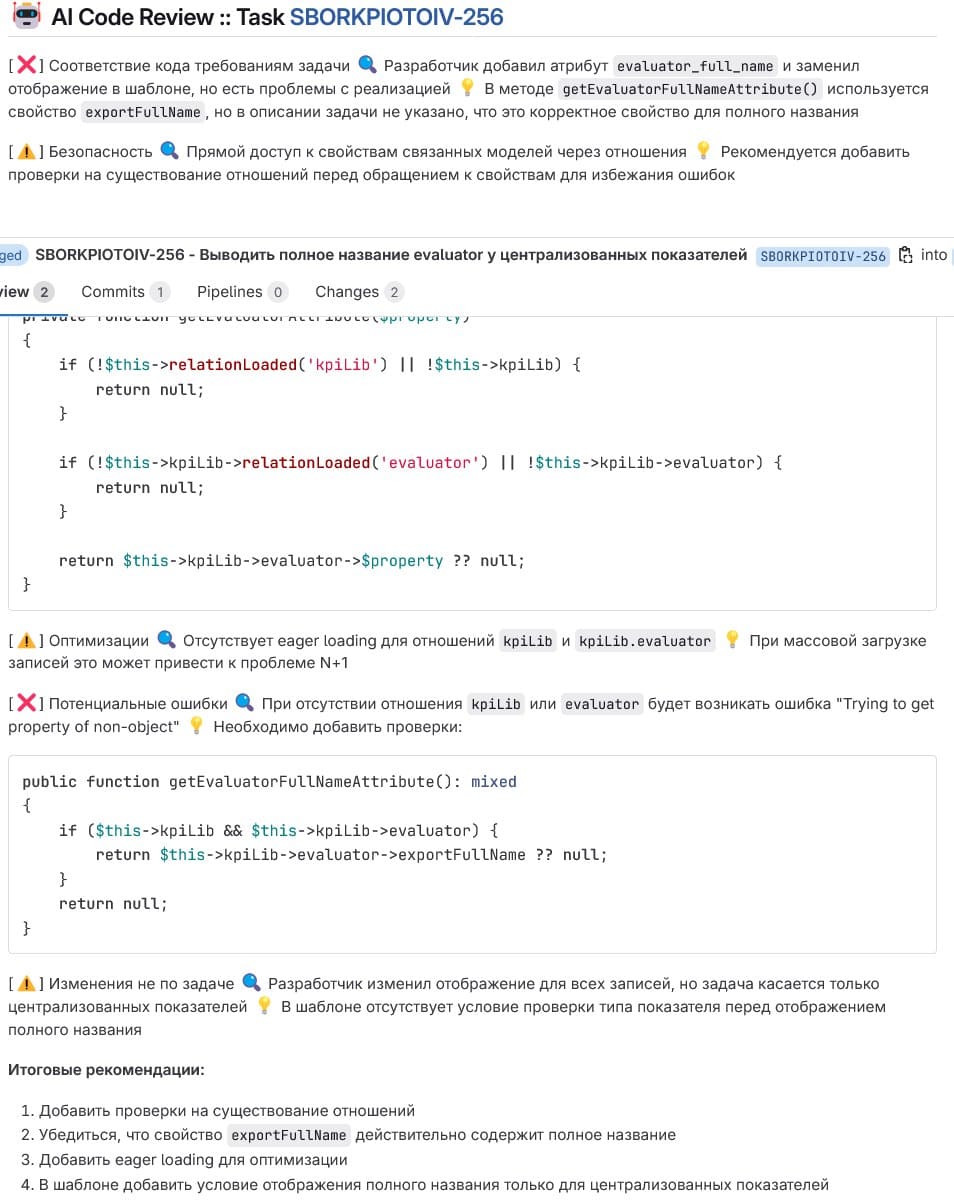This screenshot has width=954, height=1201.
Task: Switch to the Pipelines tab
Action: click(x=230, y=292)
